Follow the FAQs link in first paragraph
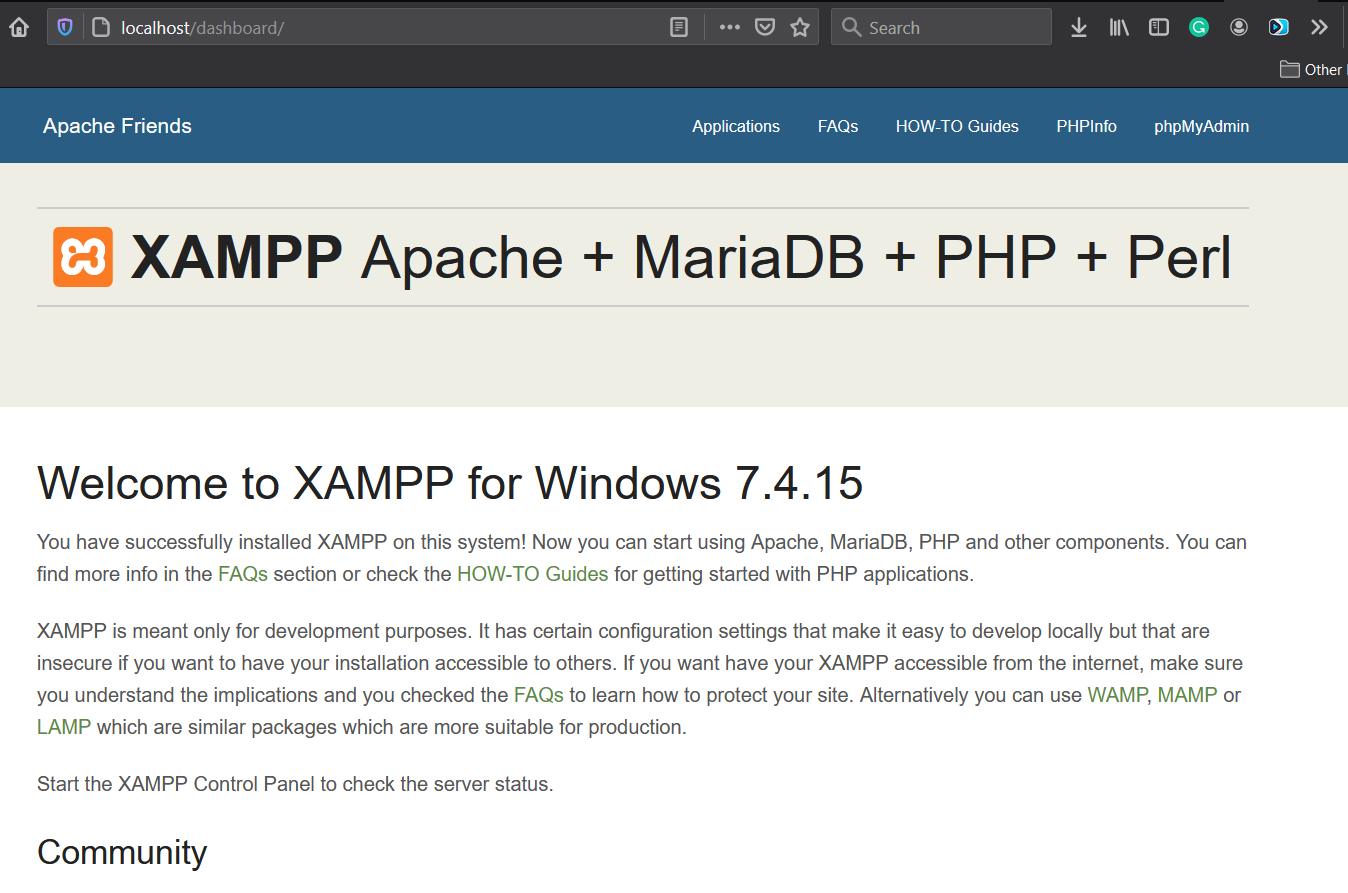The width and height of the screenshot is (1348, 893). [x=243, y=574]
